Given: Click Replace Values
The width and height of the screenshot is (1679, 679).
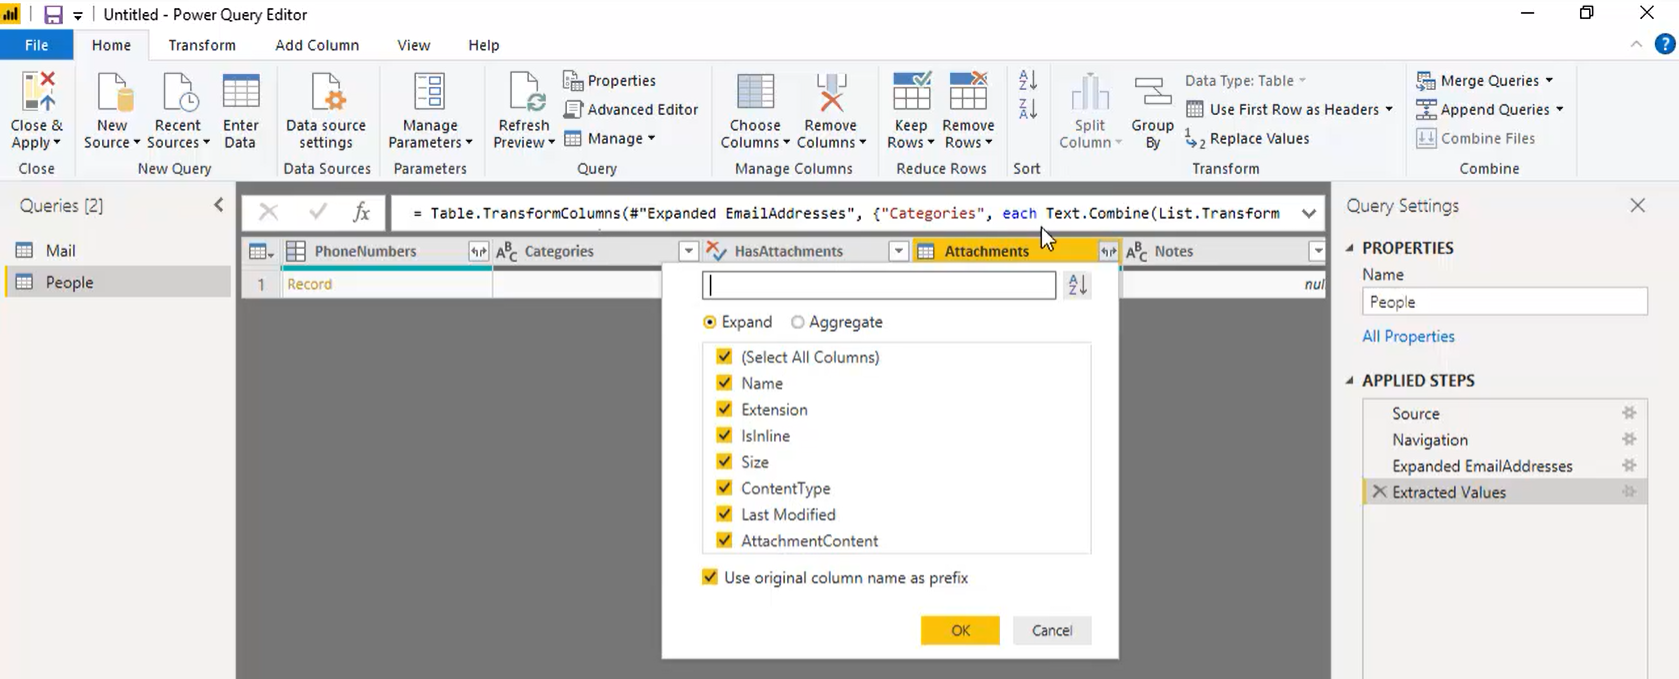Looking at the screenshot, I should pyautogui.click(x=1247, y=138).
